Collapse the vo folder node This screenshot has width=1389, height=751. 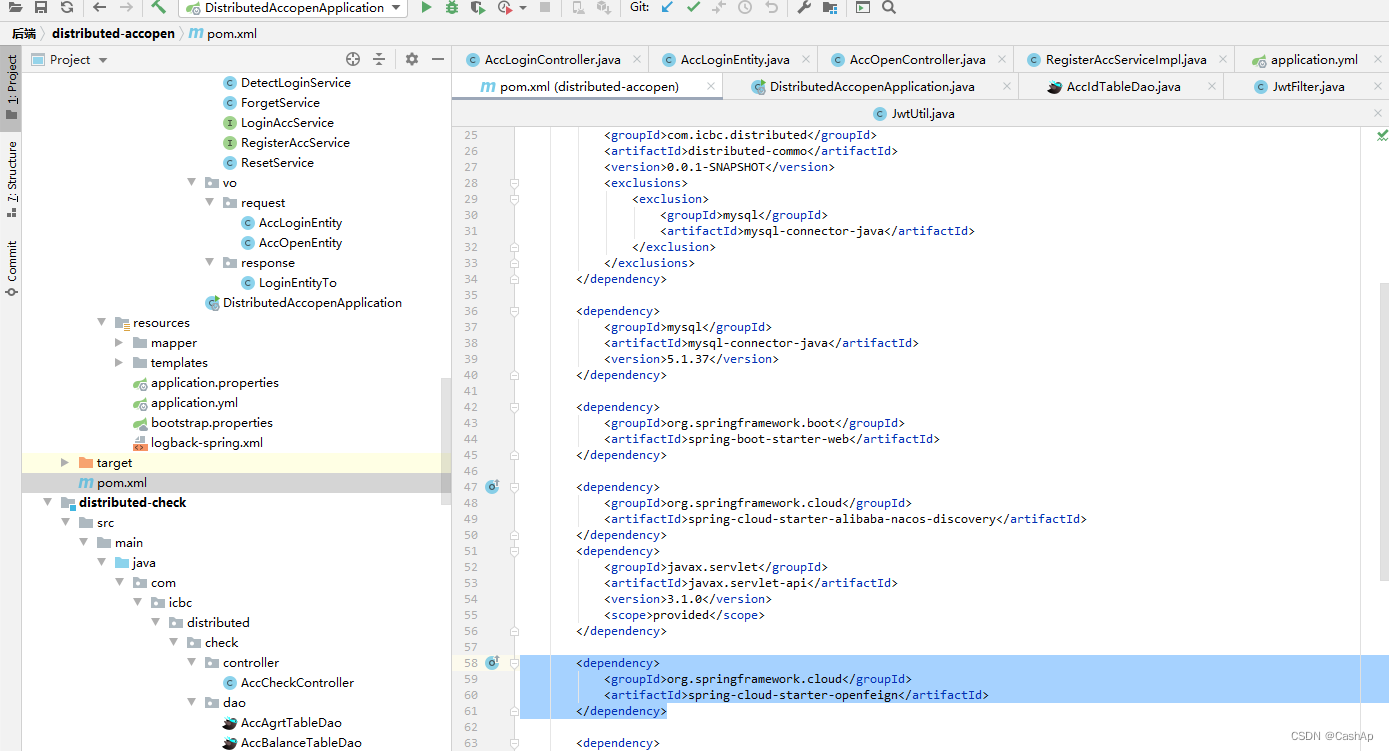tap(192, 183)
